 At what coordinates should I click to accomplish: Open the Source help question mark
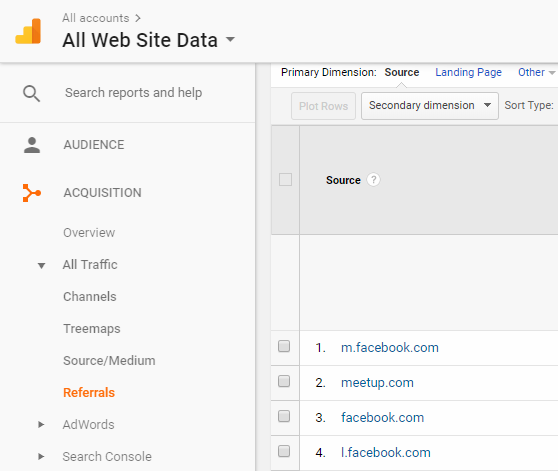click(373, 180)
